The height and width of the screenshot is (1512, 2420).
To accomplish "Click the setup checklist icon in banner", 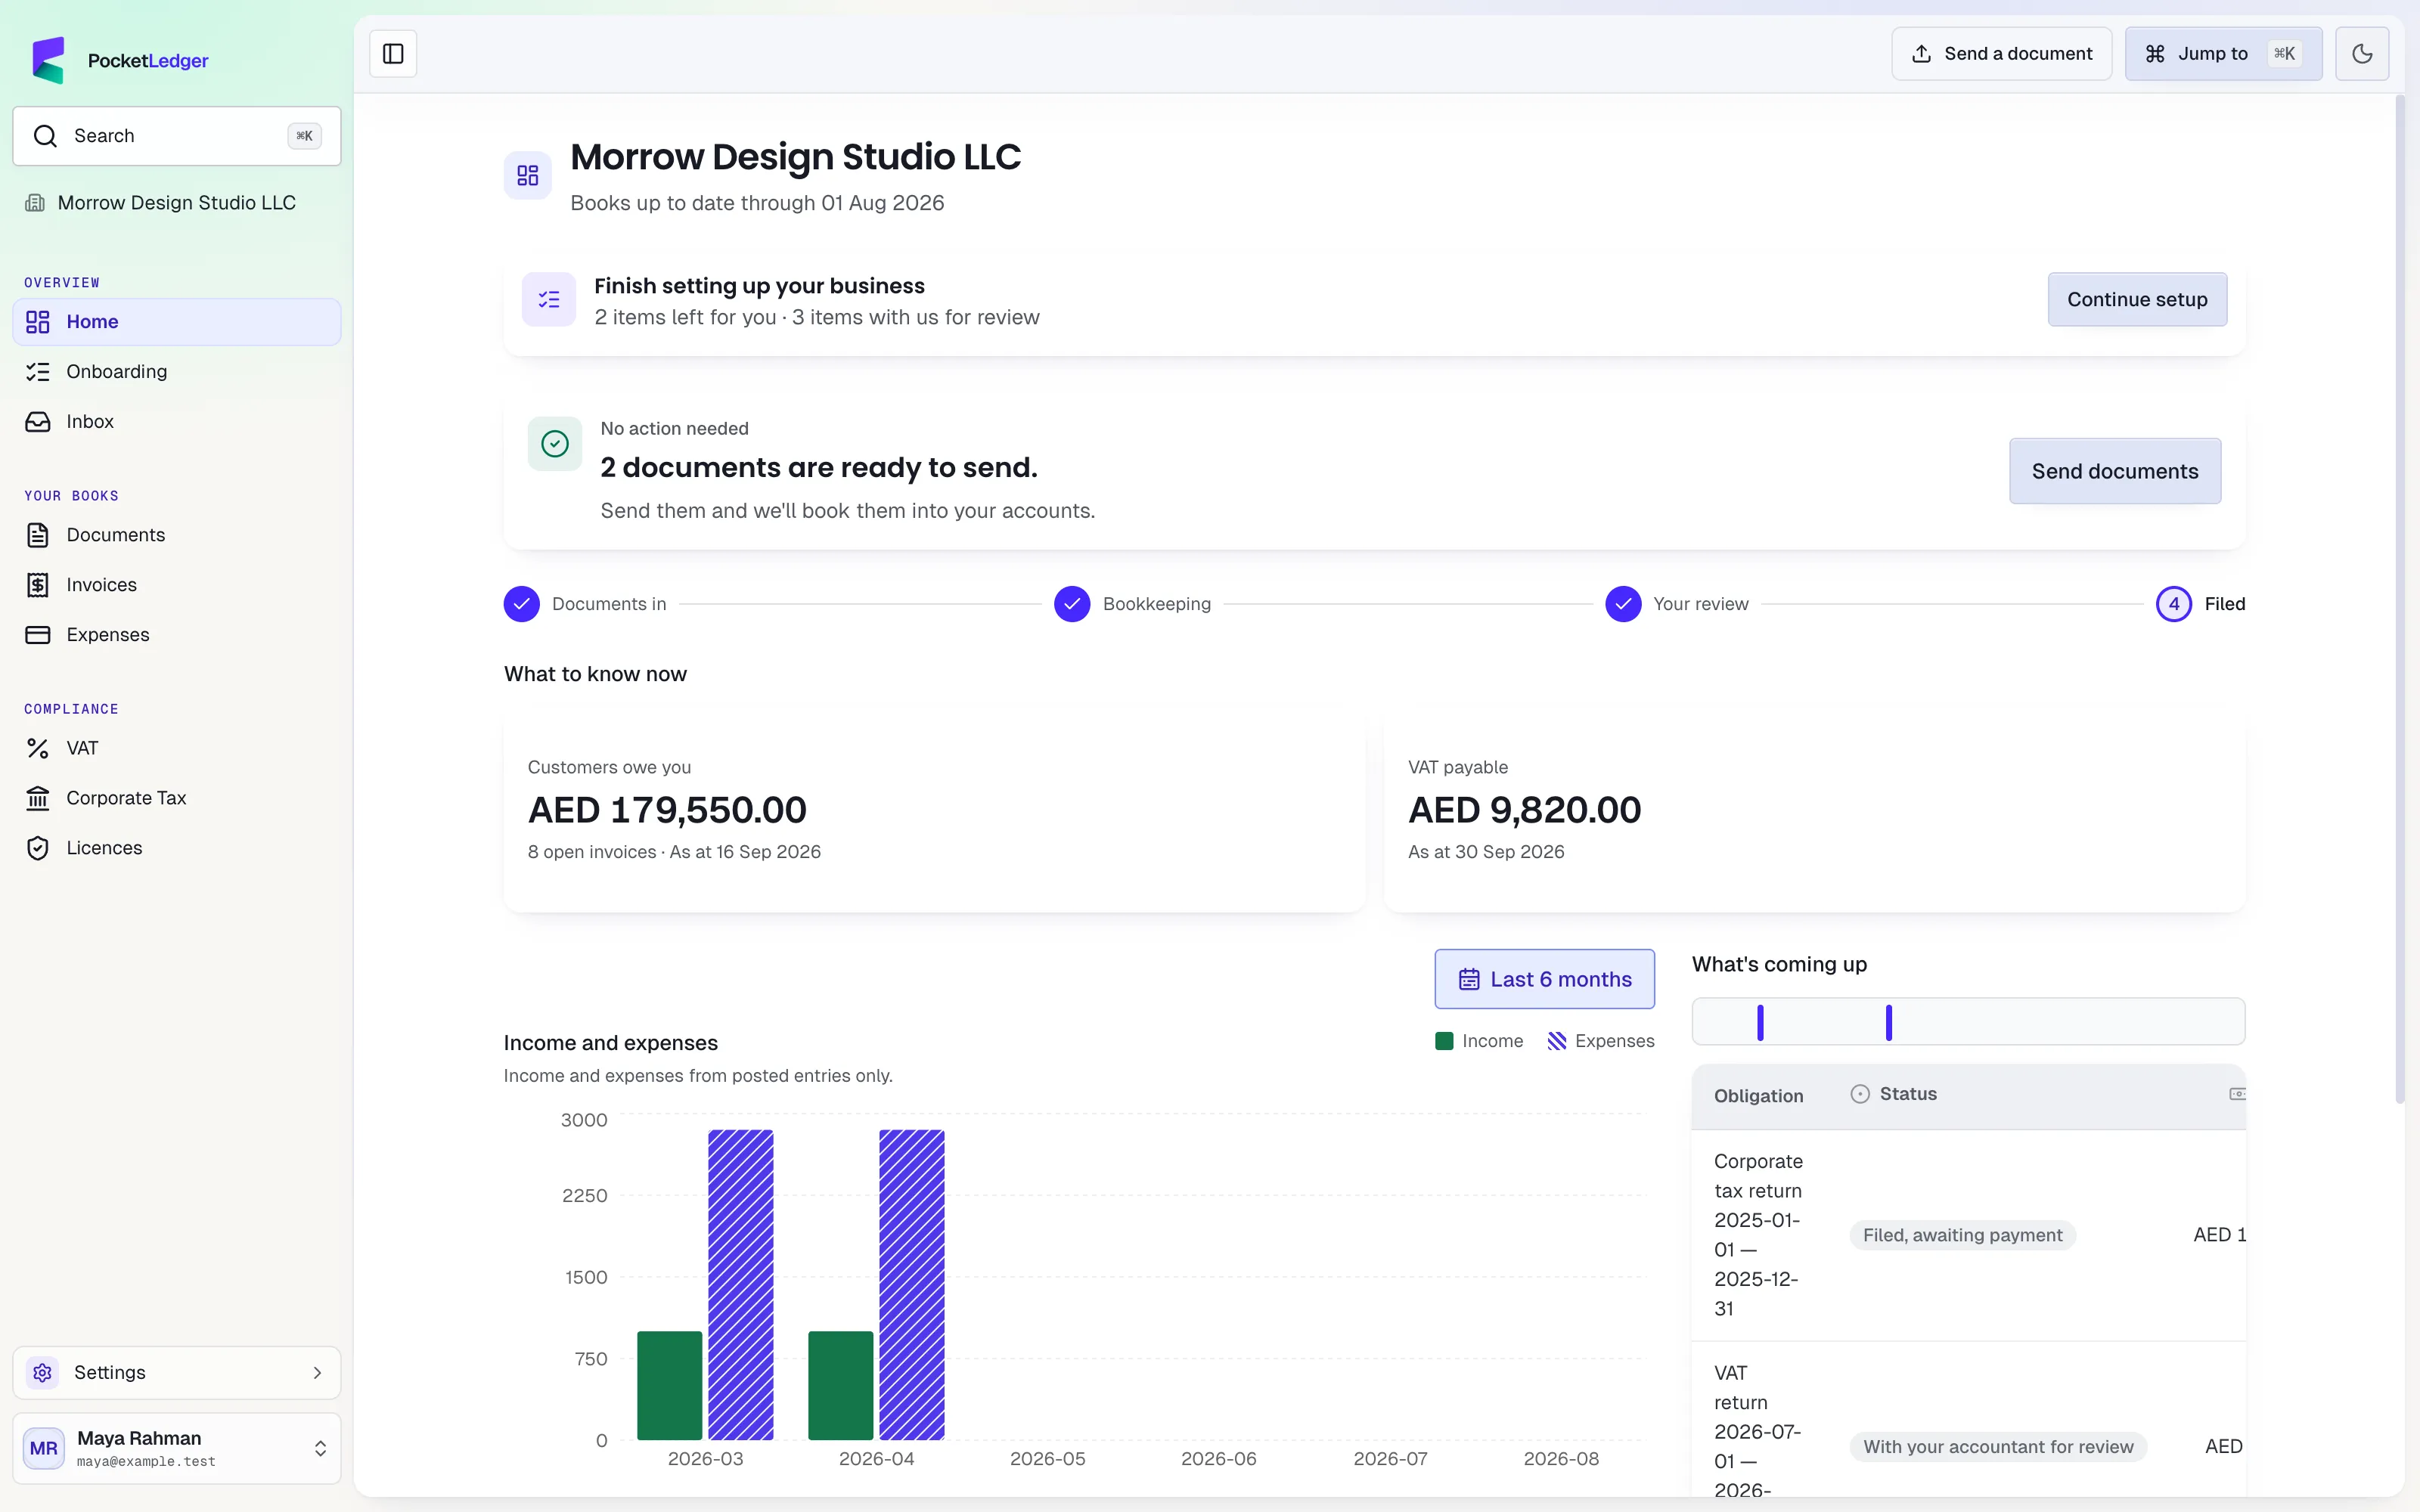I will click(549, 299).
